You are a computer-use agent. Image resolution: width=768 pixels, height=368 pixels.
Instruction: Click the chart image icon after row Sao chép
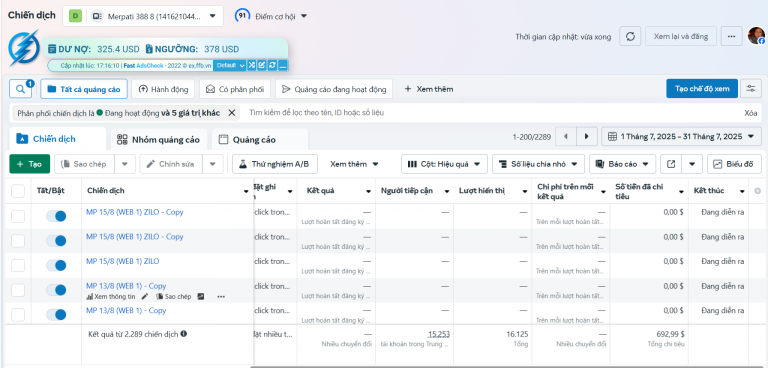coord(201,296)
